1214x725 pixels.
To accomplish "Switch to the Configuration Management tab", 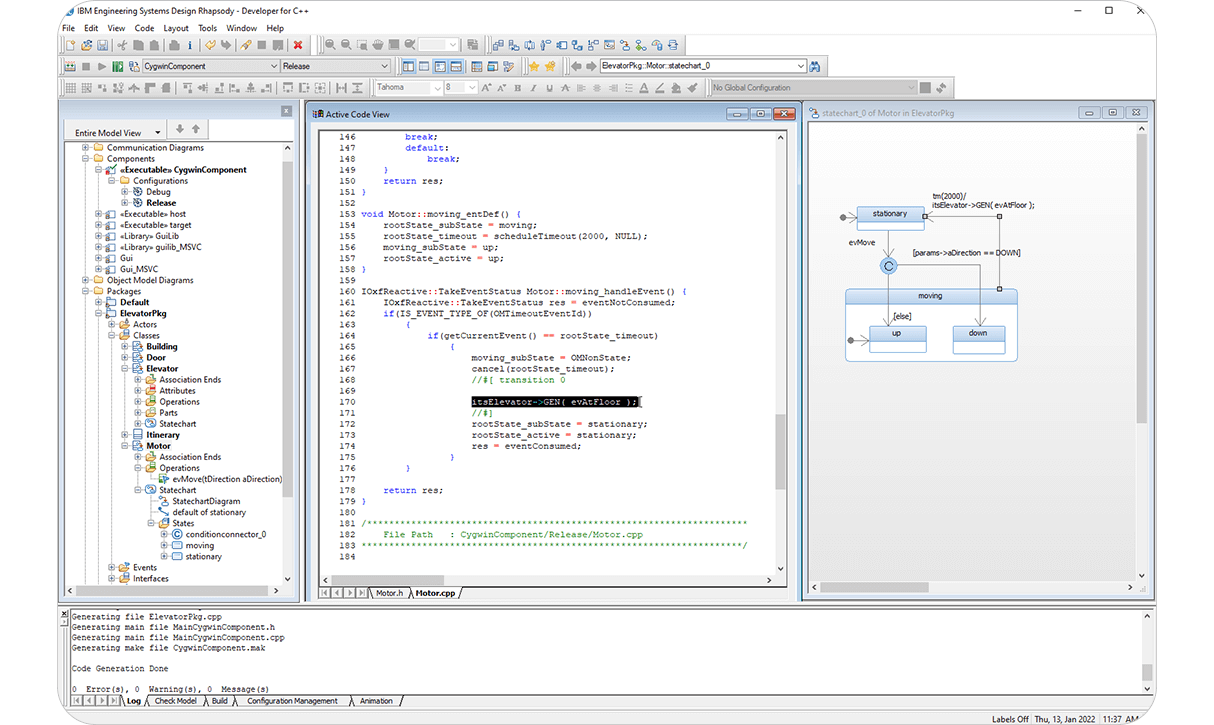I will coord(292,701).
